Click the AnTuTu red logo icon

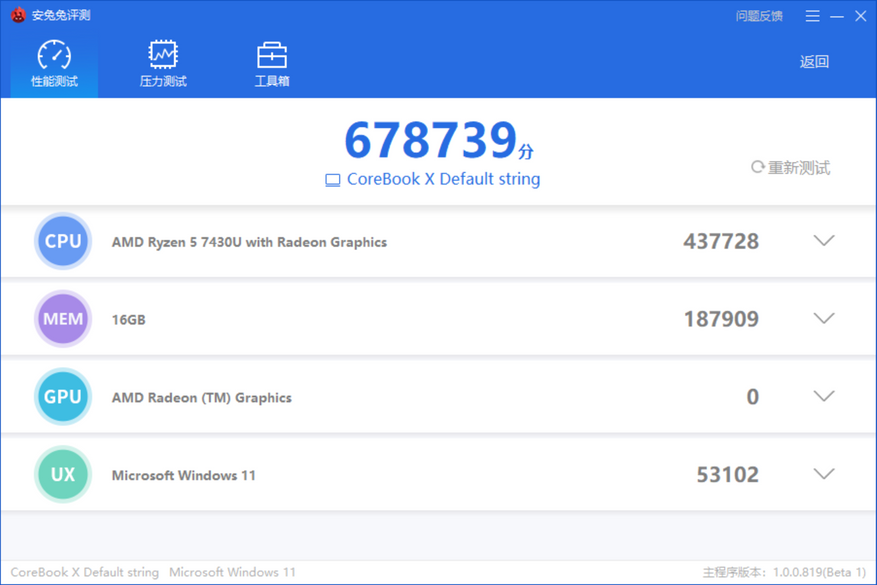click(18, 15)
